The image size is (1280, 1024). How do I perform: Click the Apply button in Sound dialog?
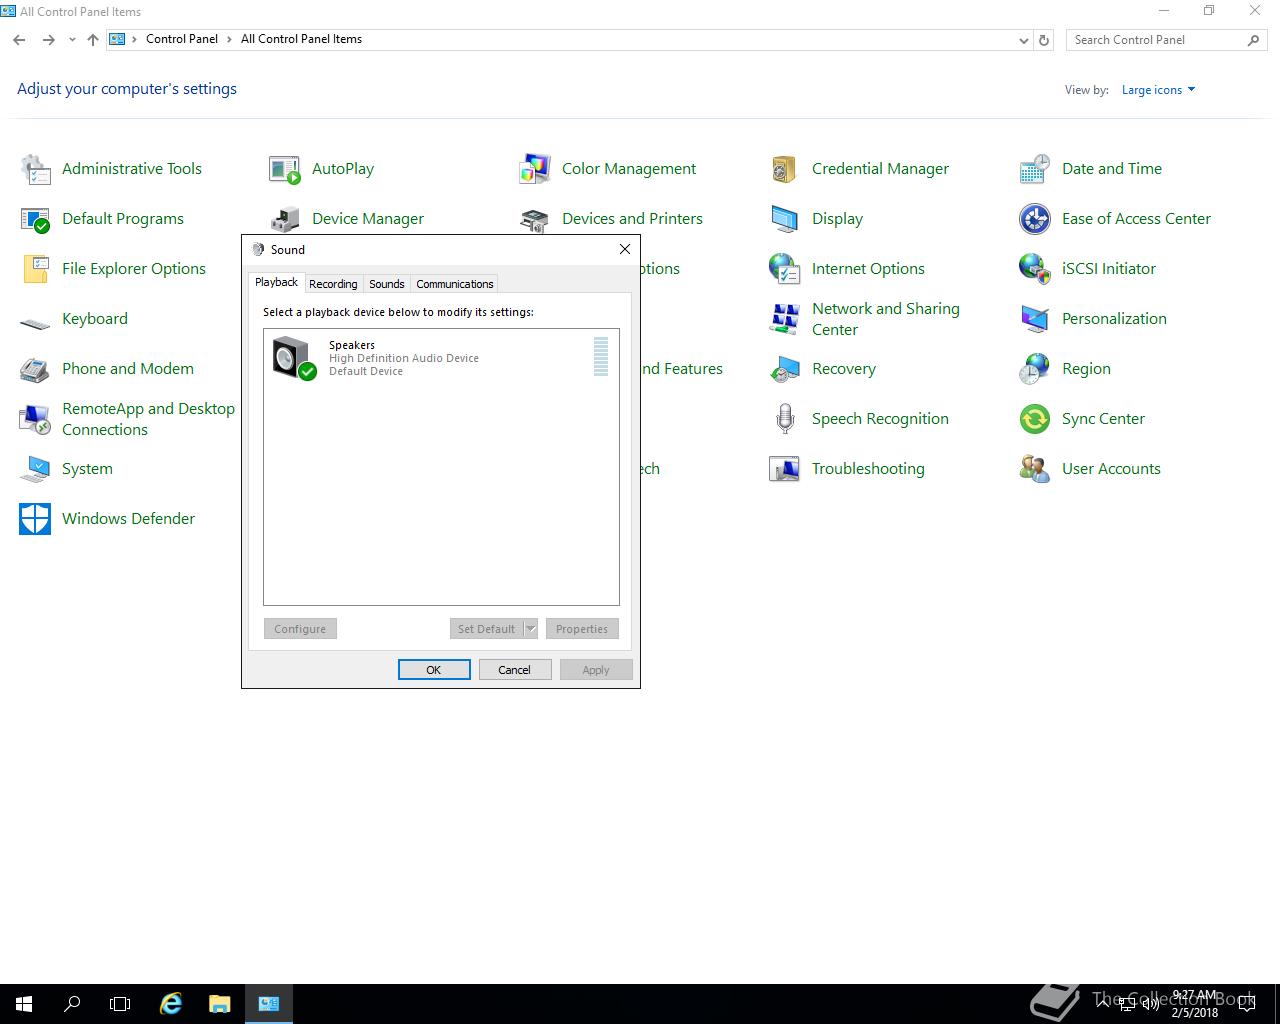coord(596,670)
